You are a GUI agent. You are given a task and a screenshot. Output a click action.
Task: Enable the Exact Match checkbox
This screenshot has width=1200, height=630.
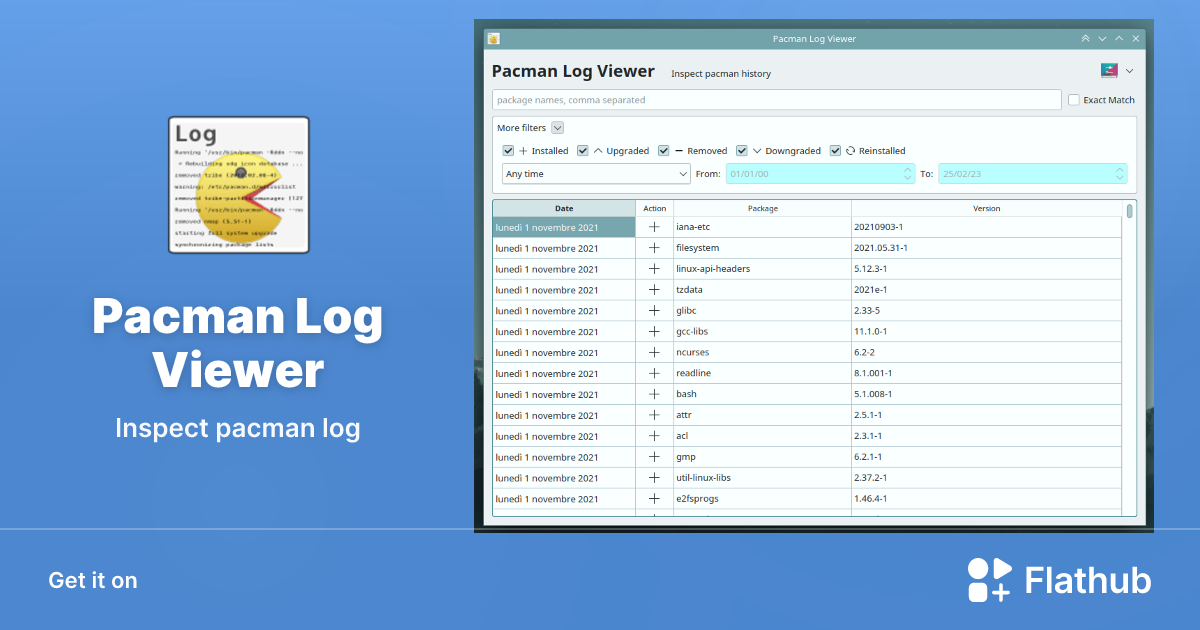tap(1074, 100)
